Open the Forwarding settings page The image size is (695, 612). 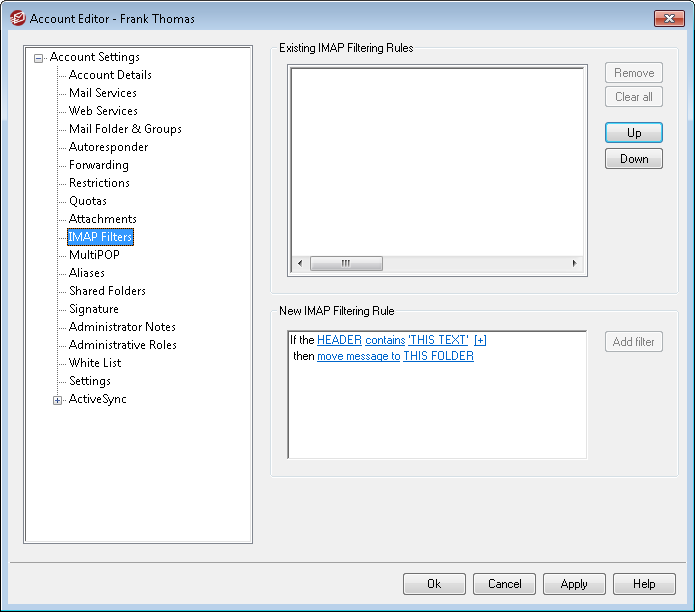click(98, 165)
